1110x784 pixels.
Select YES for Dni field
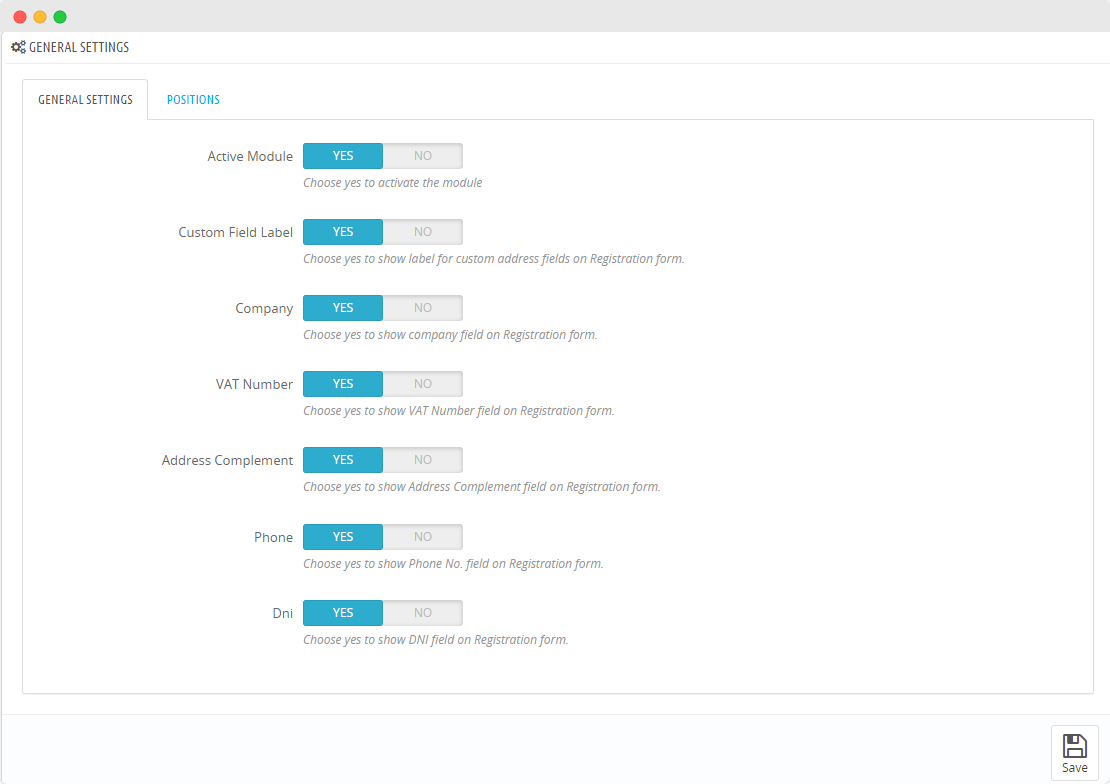pos(343,613)
